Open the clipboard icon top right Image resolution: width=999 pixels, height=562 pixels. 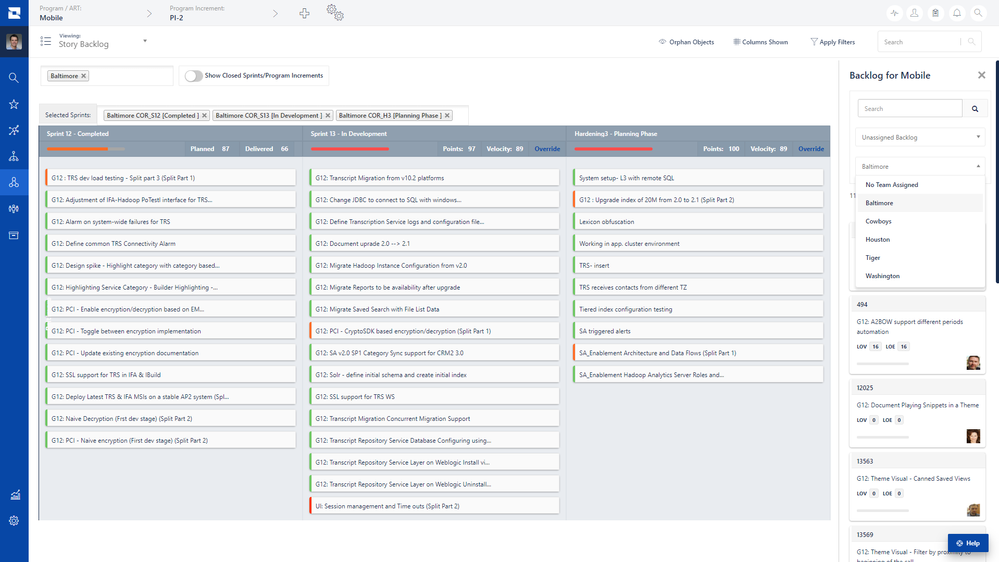[935, 13]
